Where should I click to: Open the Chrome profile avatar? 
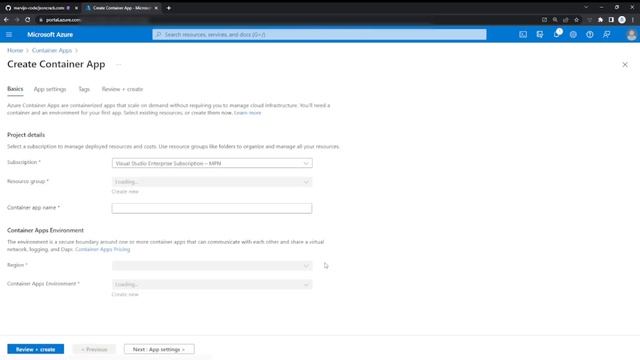click(622, 20)
